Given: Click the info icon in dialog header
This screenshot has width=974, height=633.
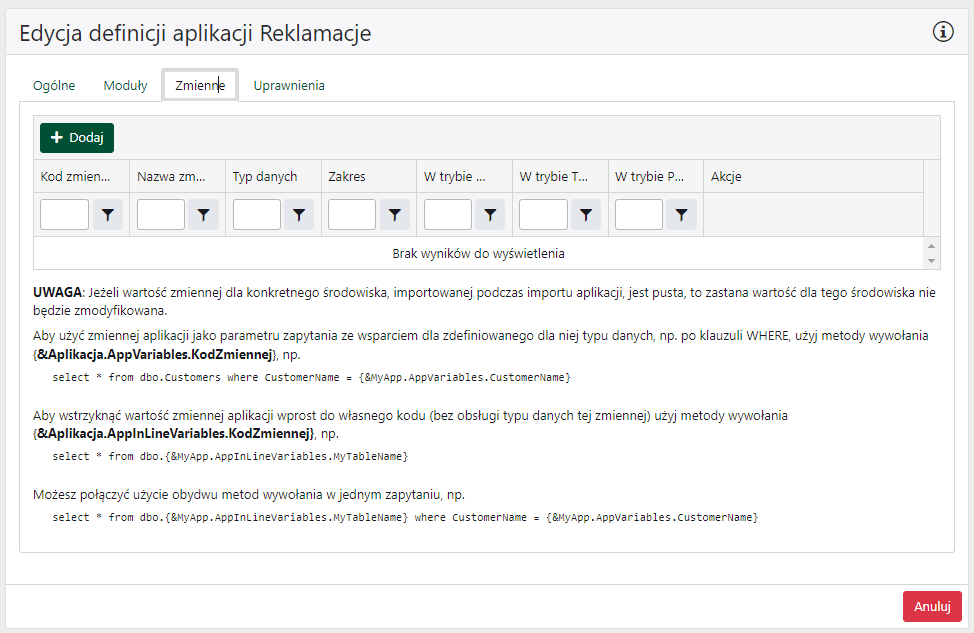Looking at the screenshot, I should click(x=943, y=32).
